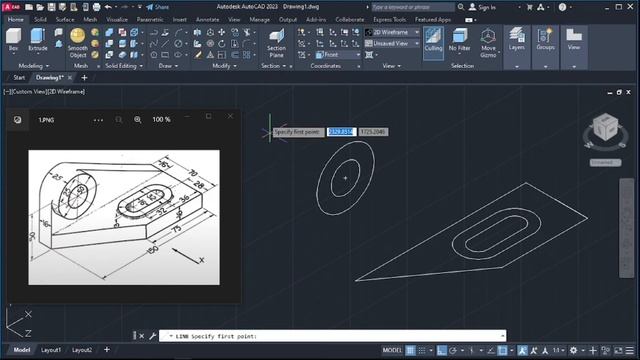Toggle drawing grid display in status bar

(410, 350)
